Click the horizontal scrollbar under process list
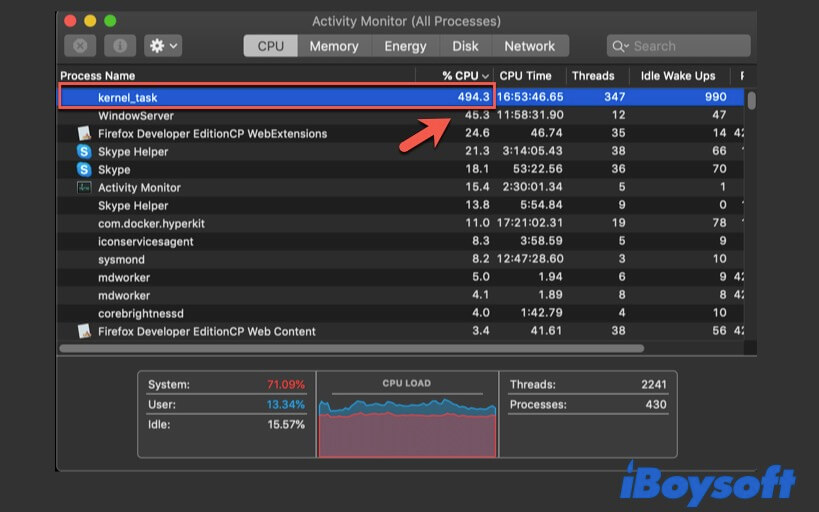The width and height of the screenshot is (819, 512). coord(350,348)
